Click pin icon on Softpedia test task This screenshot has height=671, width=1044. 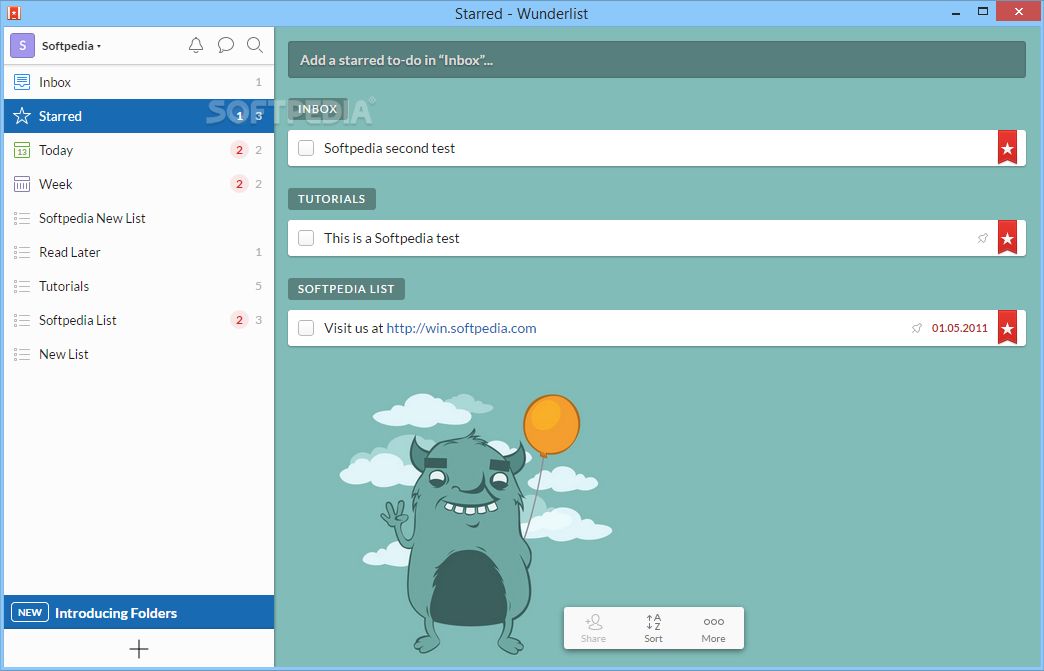pyautogui.click(x=982, y=238)
